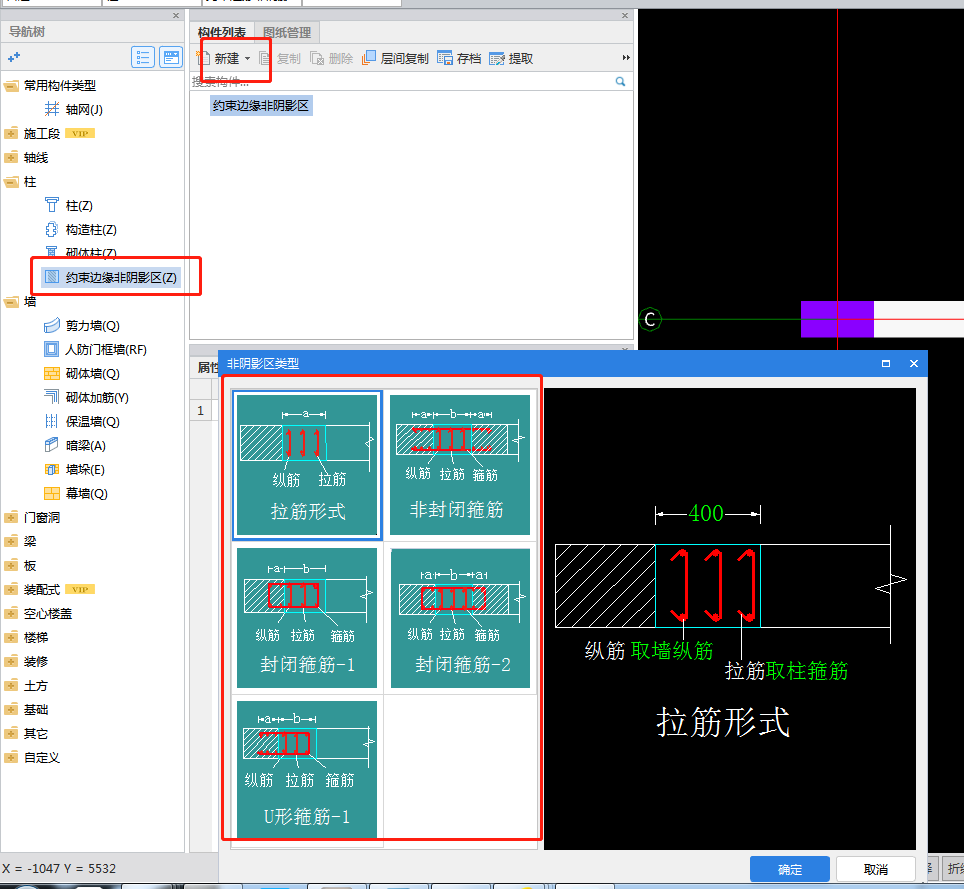Click the purple column block in drawing
964x889 pixels.
pyautogui.click(x=837, y=319)
